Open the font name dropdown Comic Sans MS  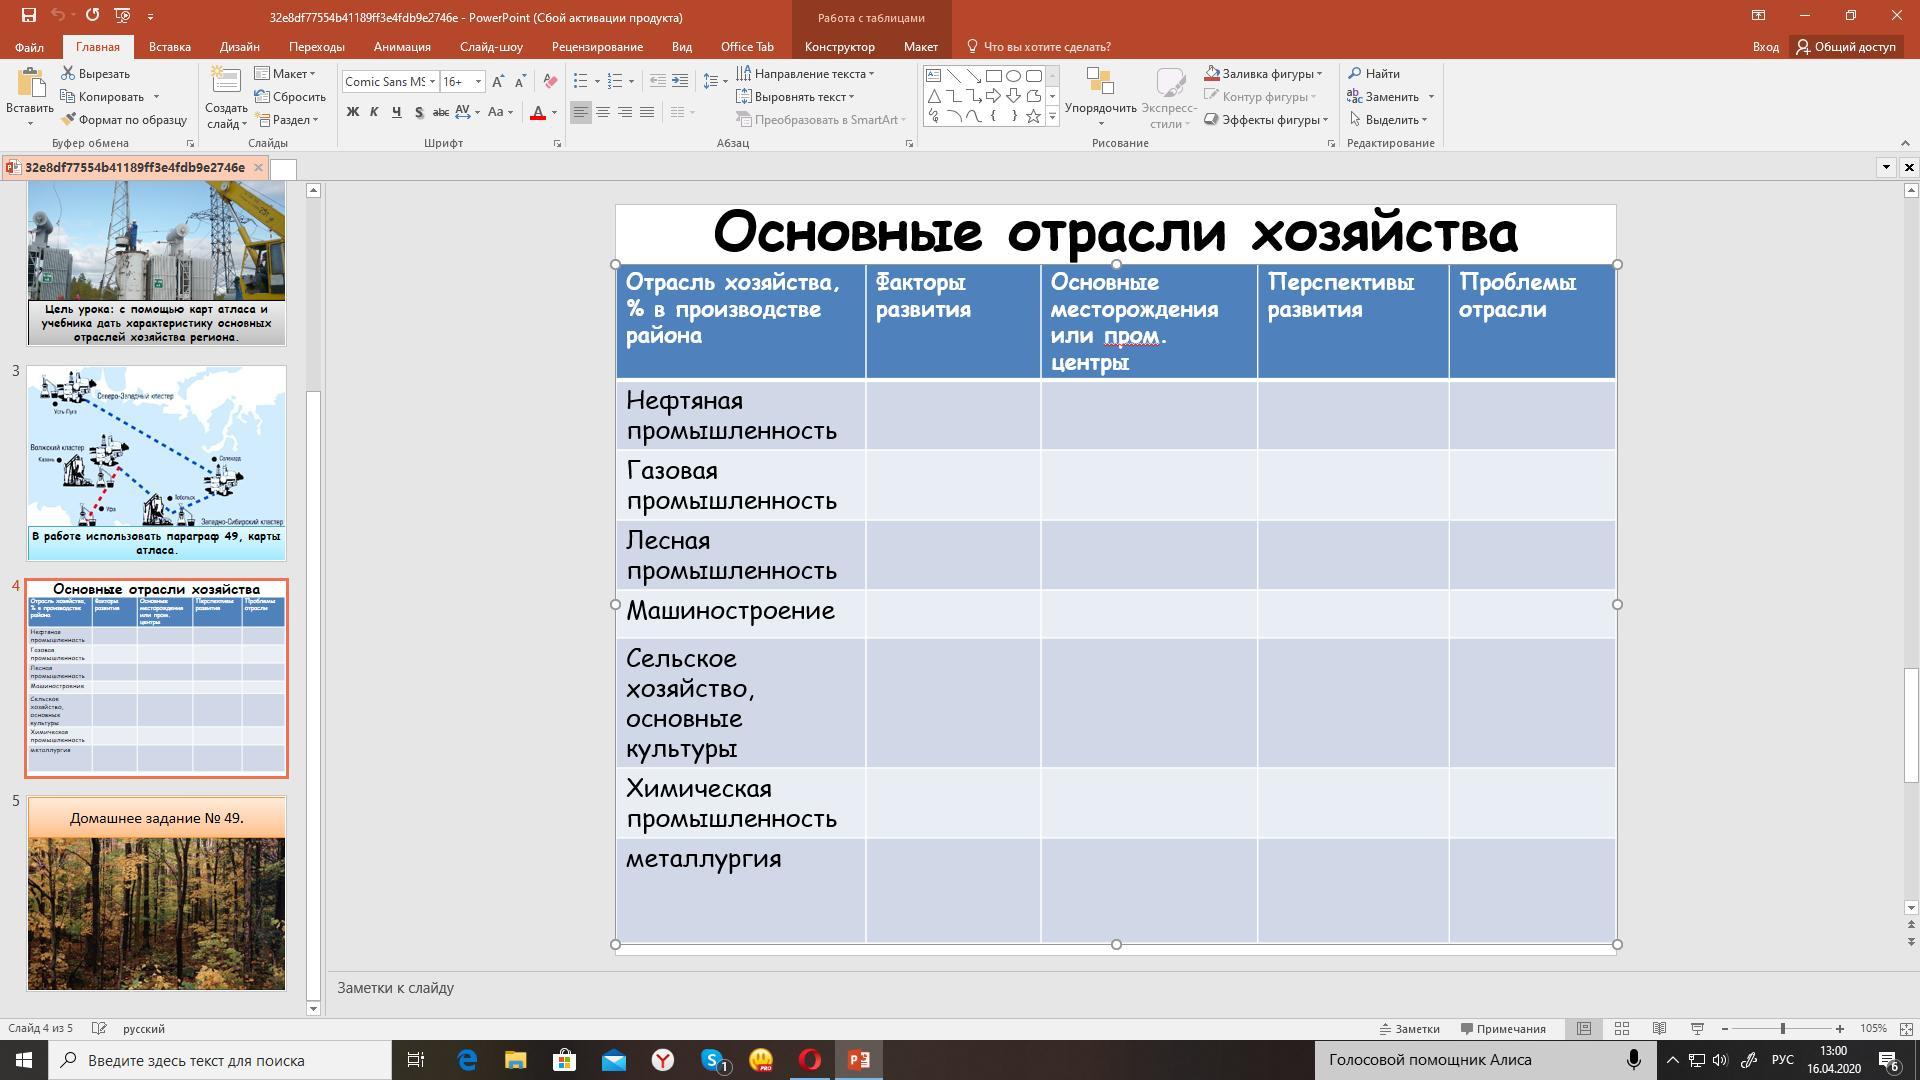click(x=432, y=81)
